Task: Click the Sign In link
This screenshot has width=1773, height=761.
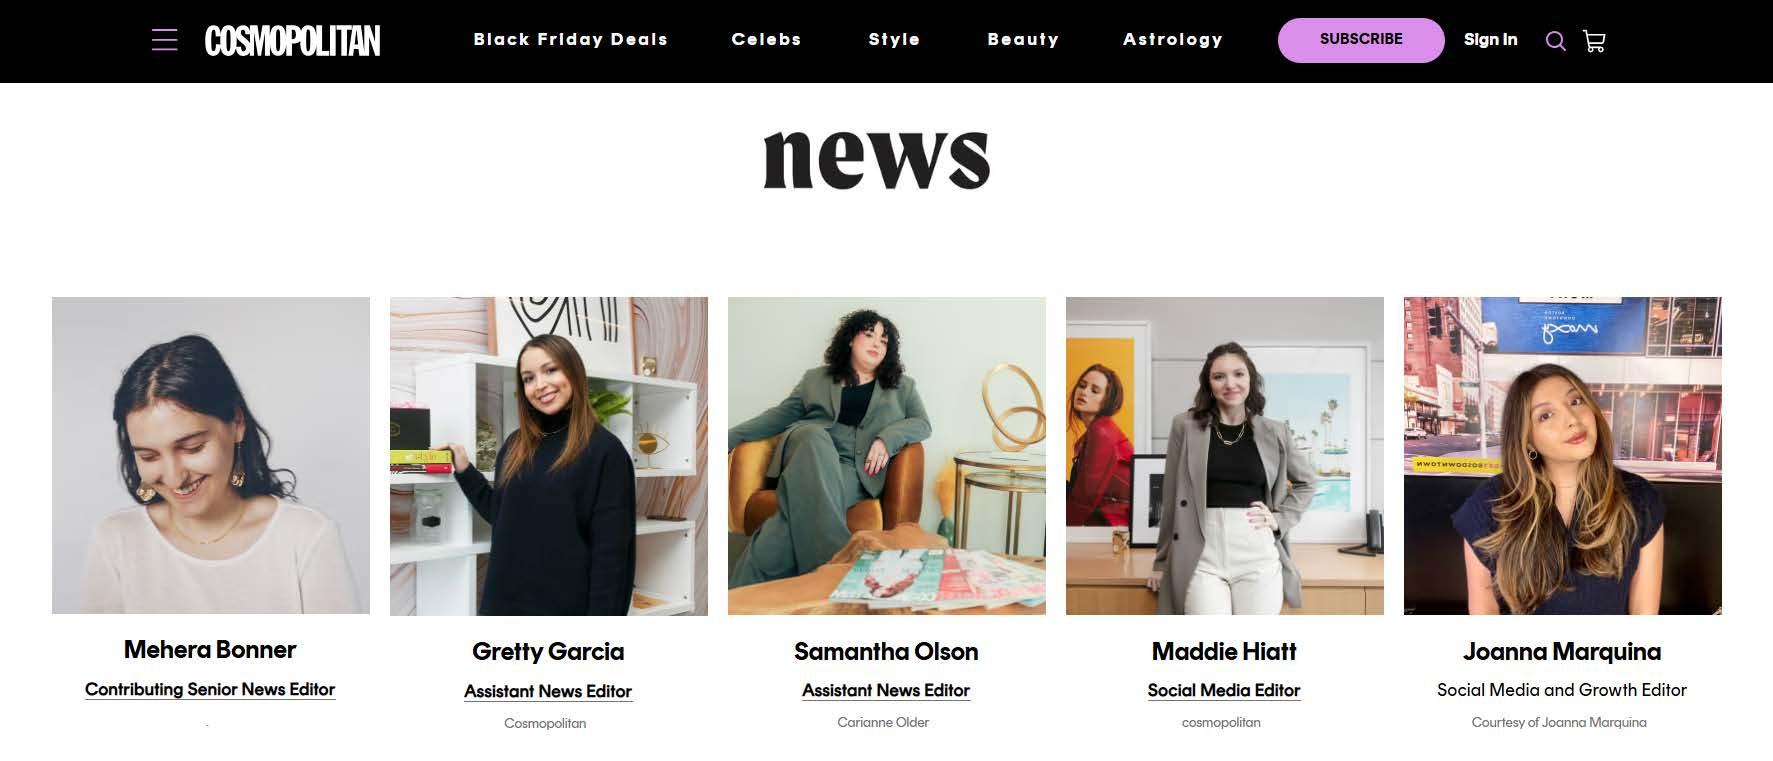Action: 1490,40
